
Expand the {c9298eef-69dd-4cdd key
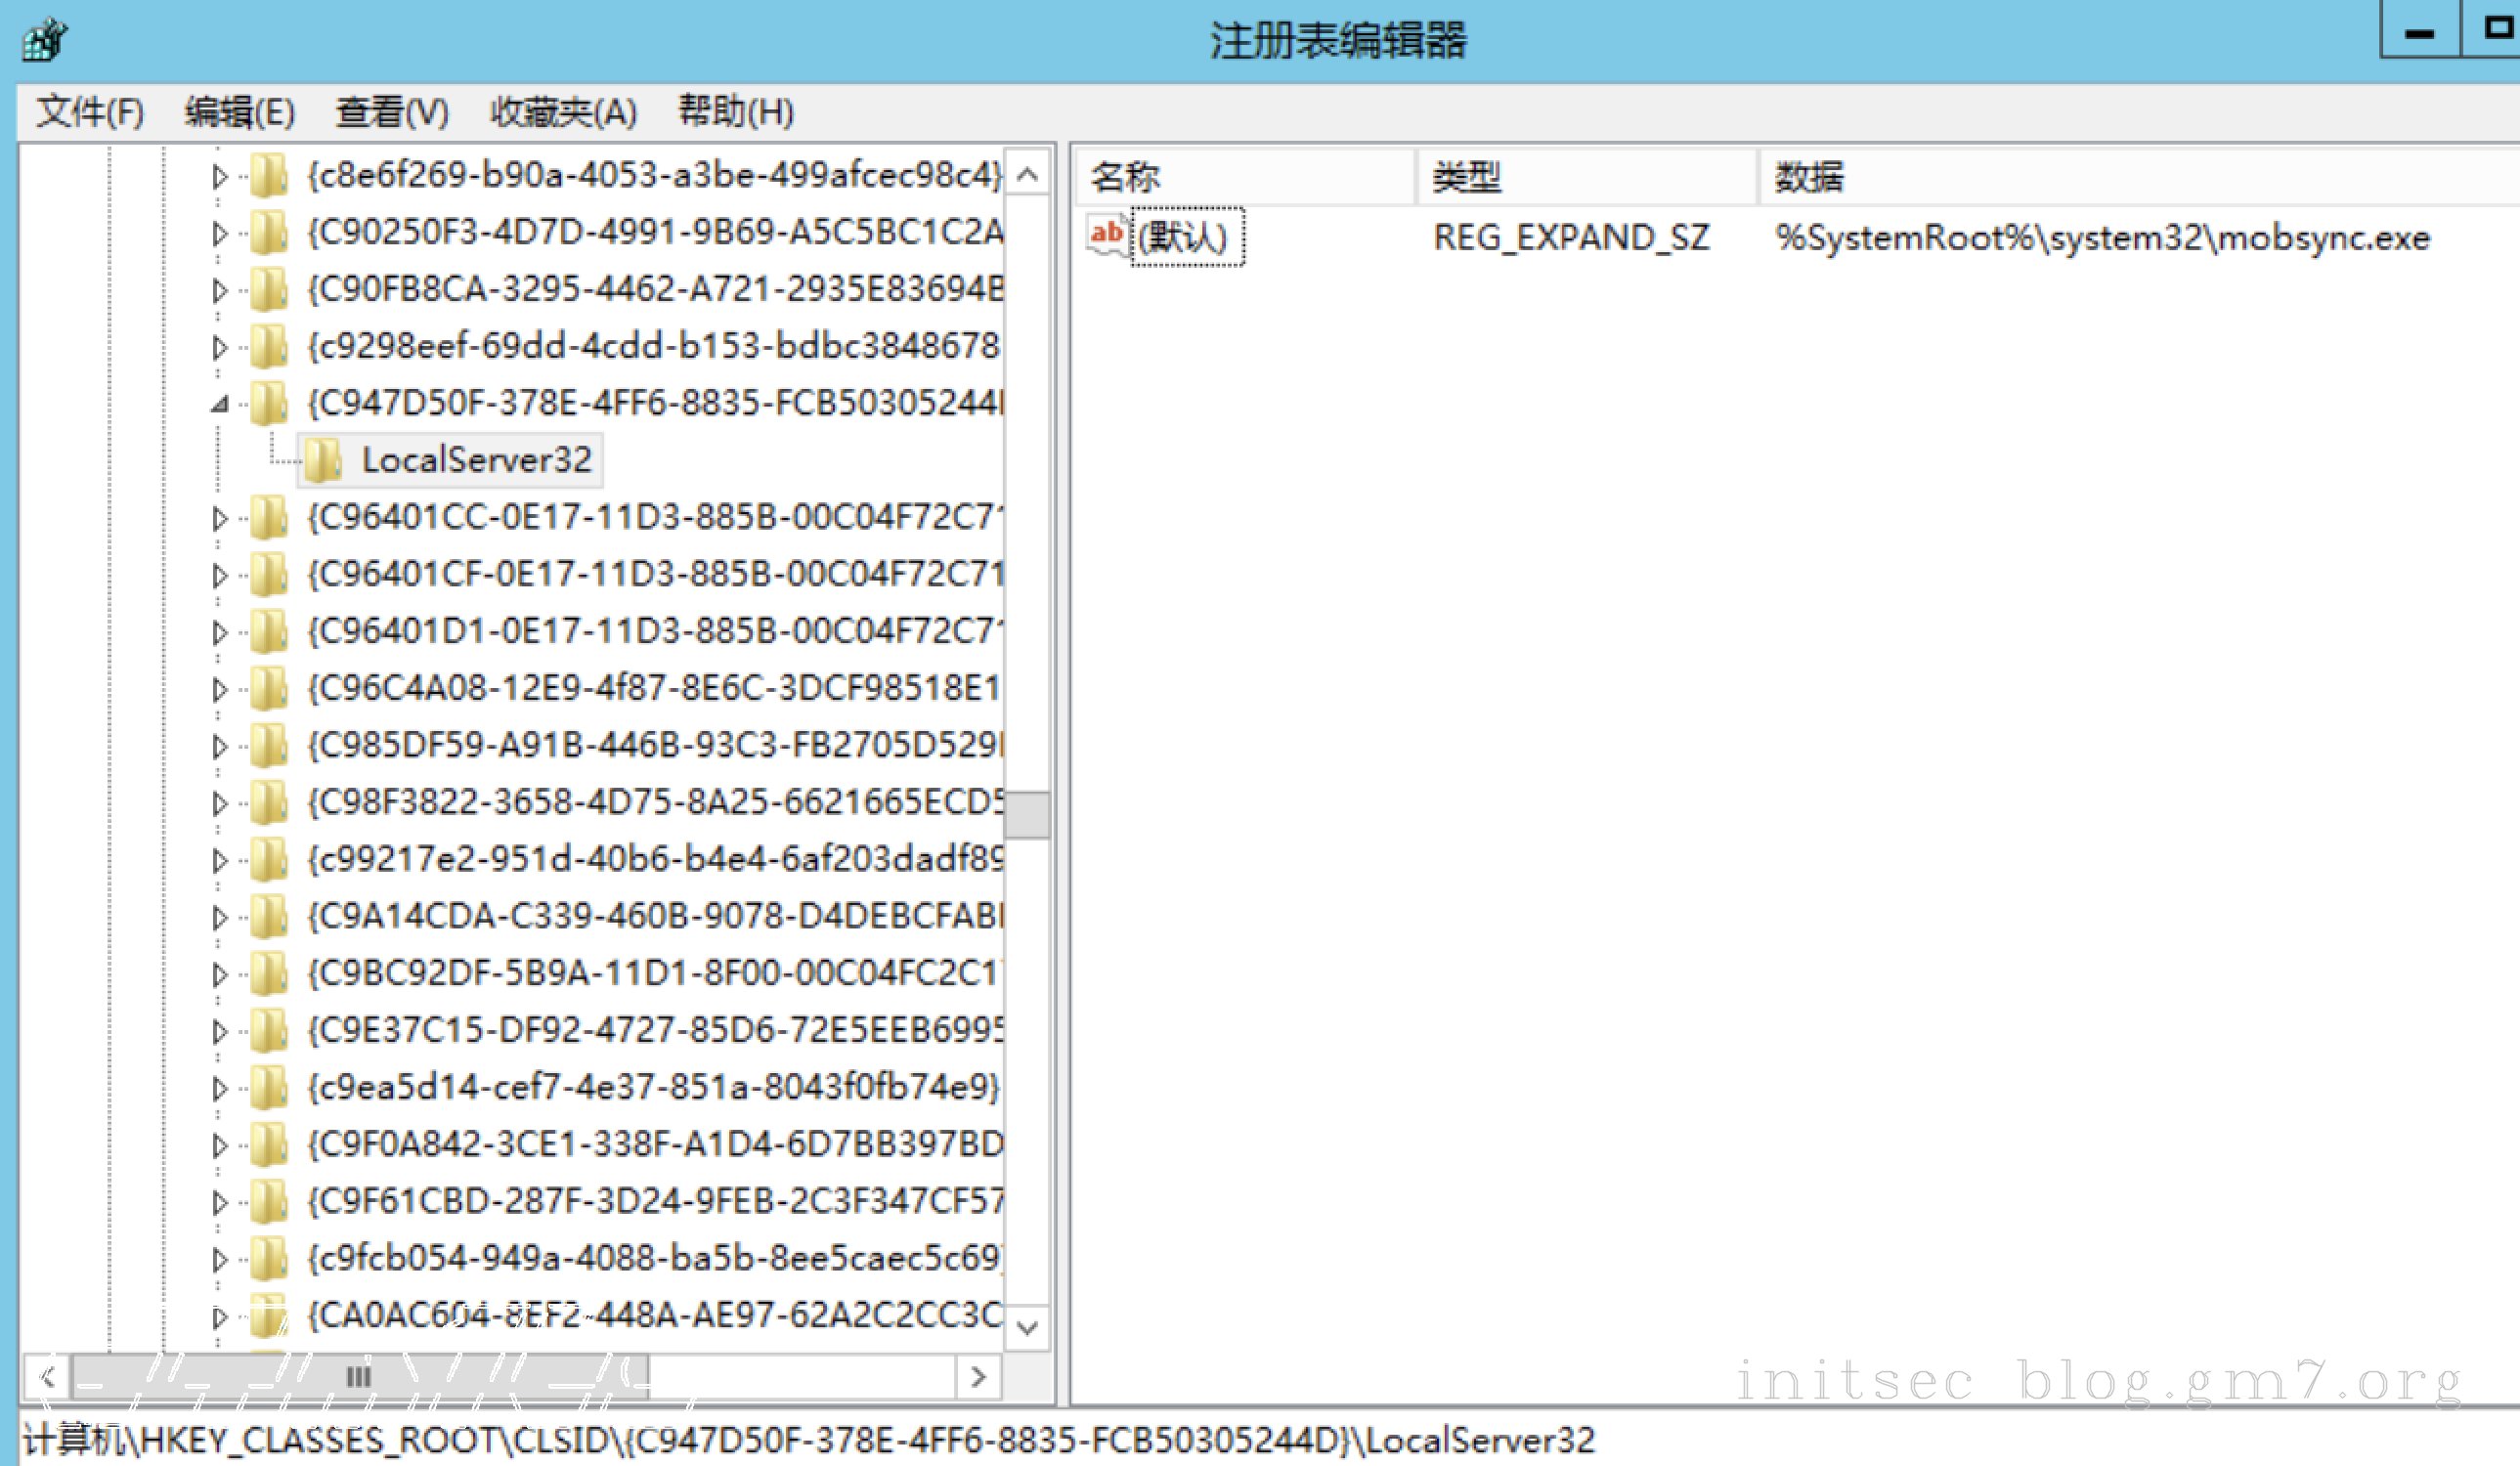pyautogui.click(x=220, y=347)
